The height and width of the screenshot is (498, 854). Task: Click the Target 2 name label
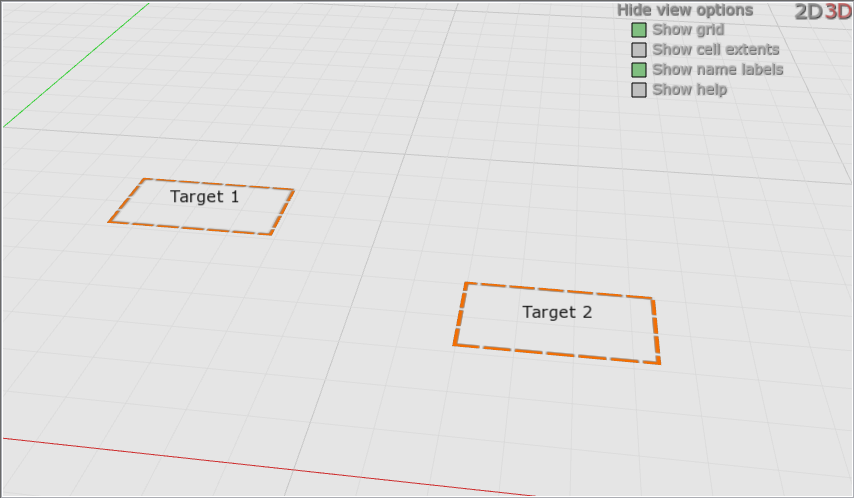click(557, 312)
